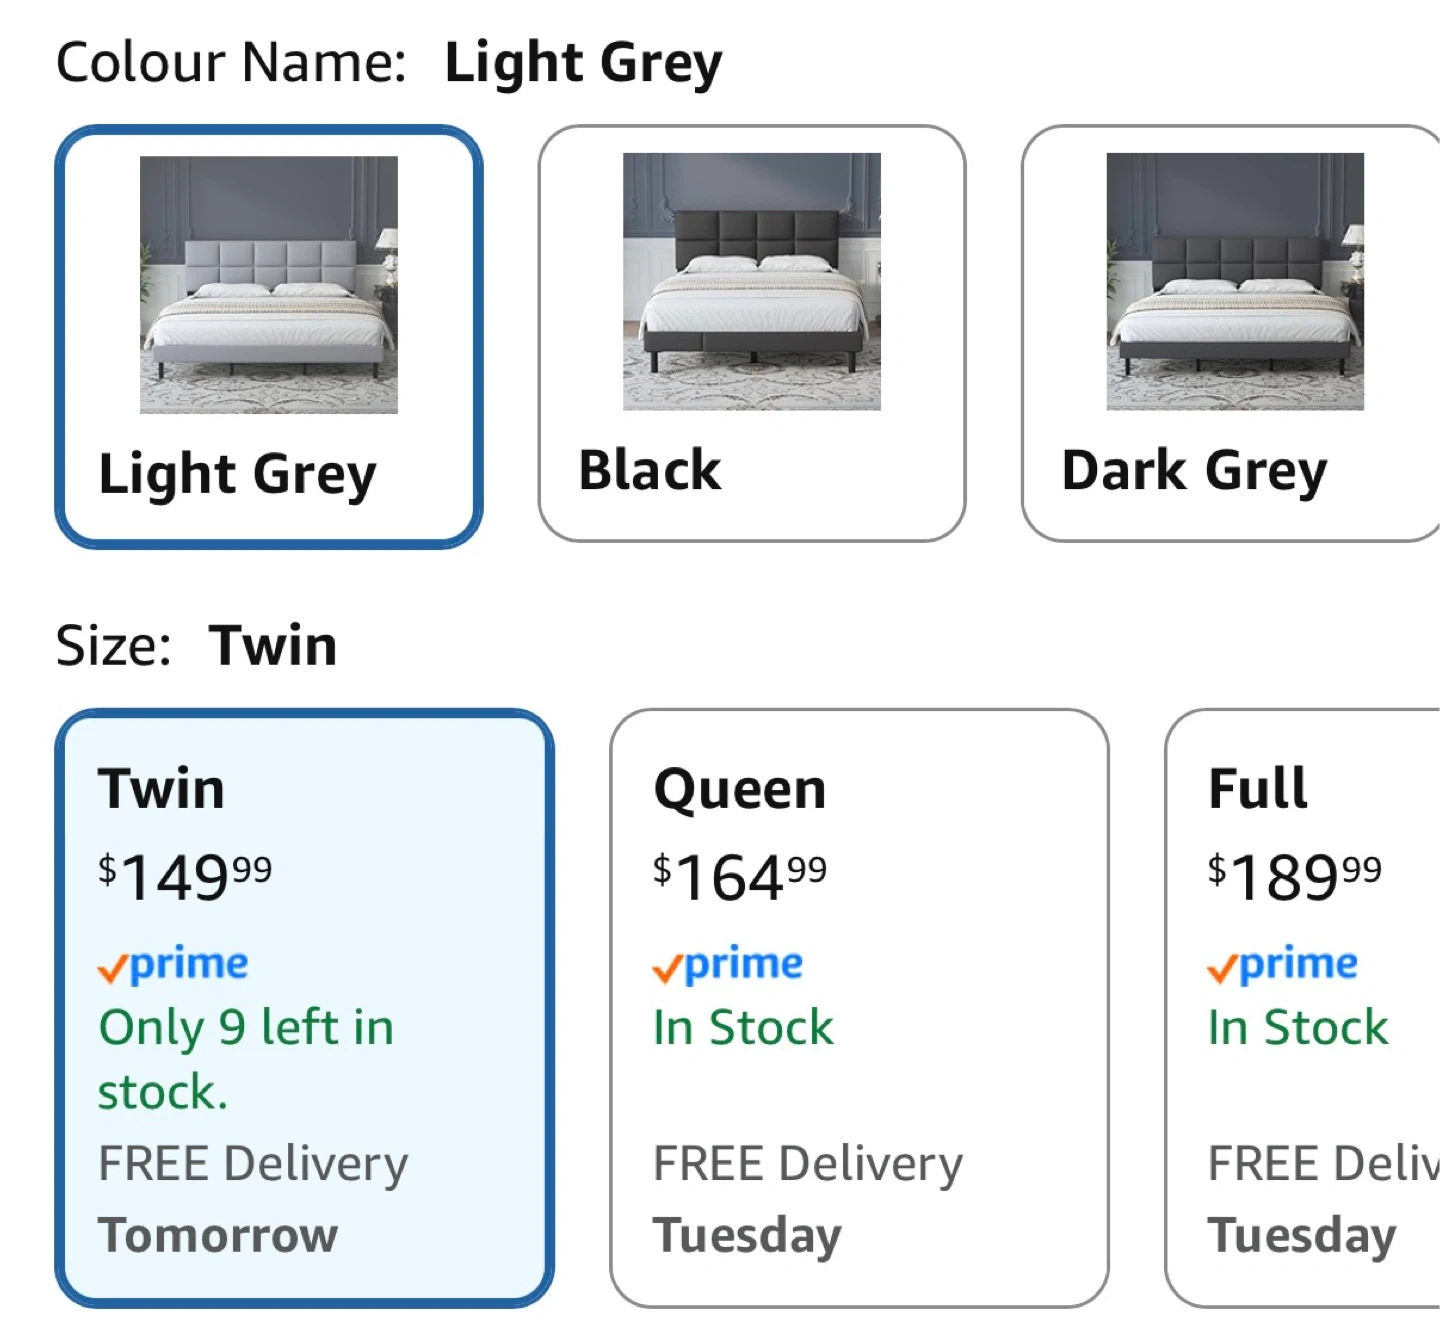Click the $149.99 Twin price
The image size is (1440, 1340).
[x=185, y=877]
